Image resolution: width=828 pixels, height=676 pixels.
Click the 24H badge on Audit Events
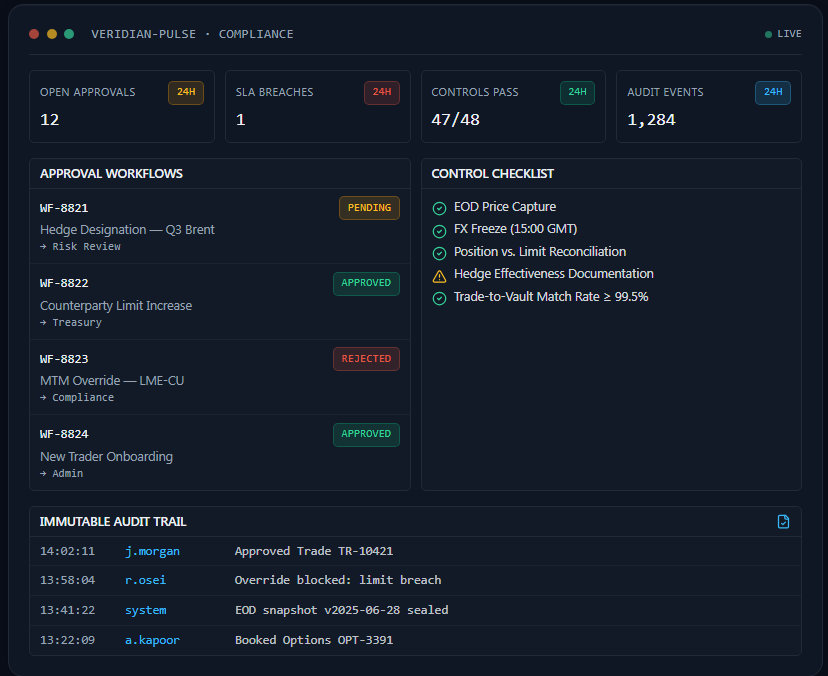tap(773, 92)
